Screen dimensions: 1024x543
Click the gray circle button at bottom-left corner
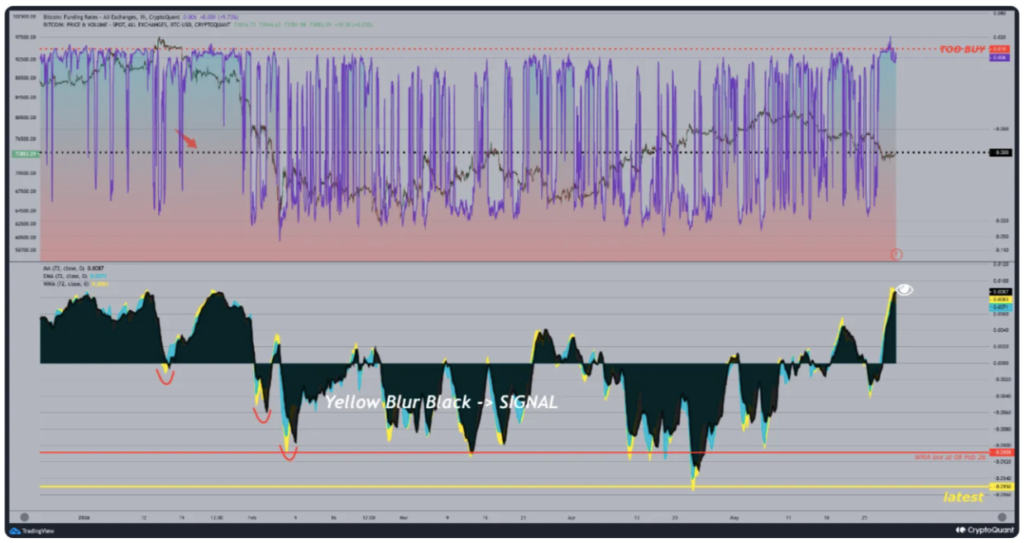click(x=24, y=517)
